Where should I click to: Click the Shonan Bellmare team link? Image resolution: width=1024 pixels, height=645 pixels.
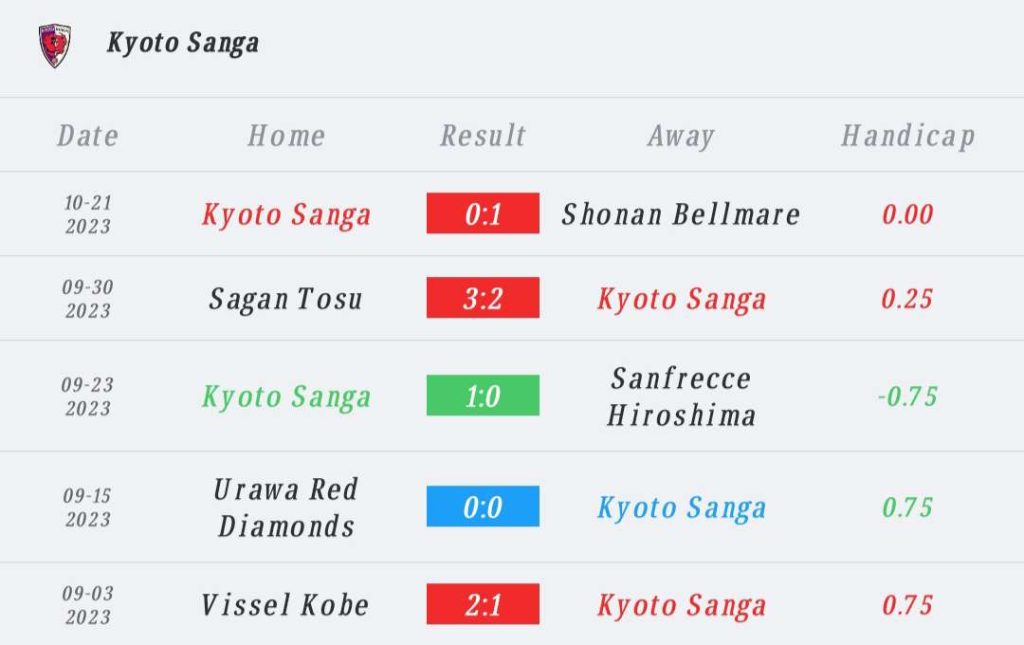(681, 214)
